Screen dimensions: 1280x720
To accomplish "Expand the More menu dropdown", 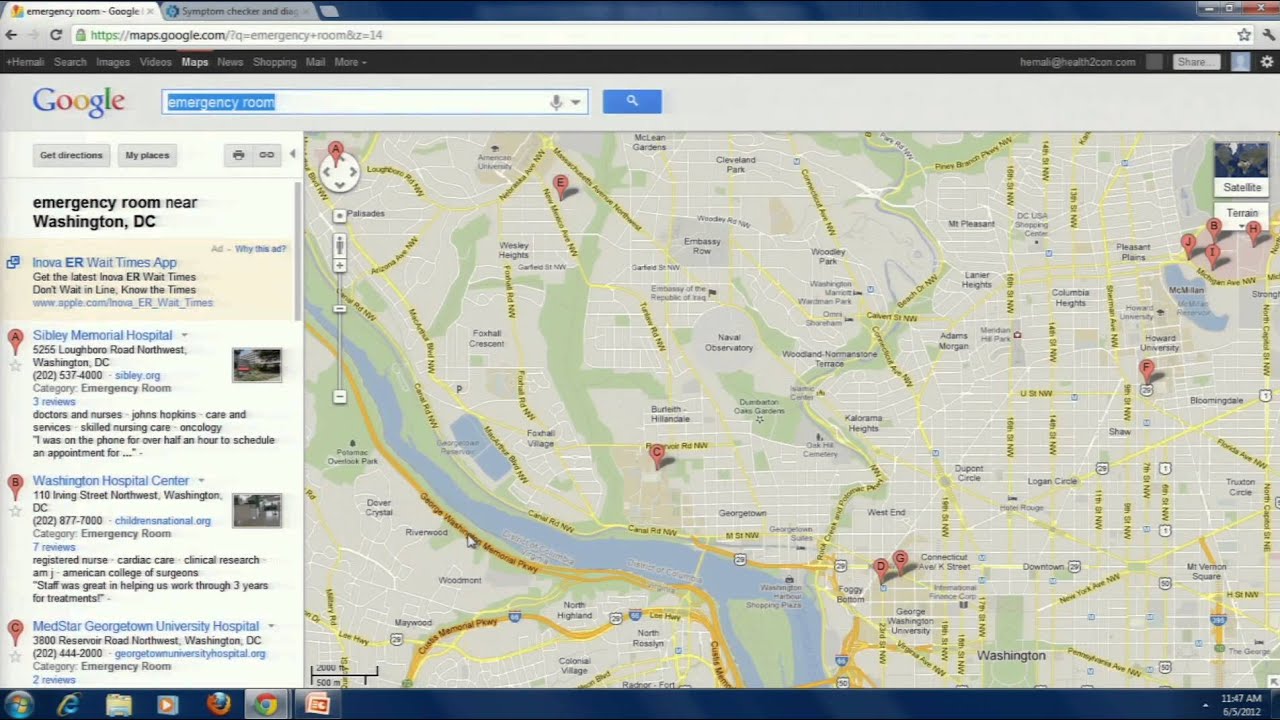I will pyautogui.click(x=350, y=62).
